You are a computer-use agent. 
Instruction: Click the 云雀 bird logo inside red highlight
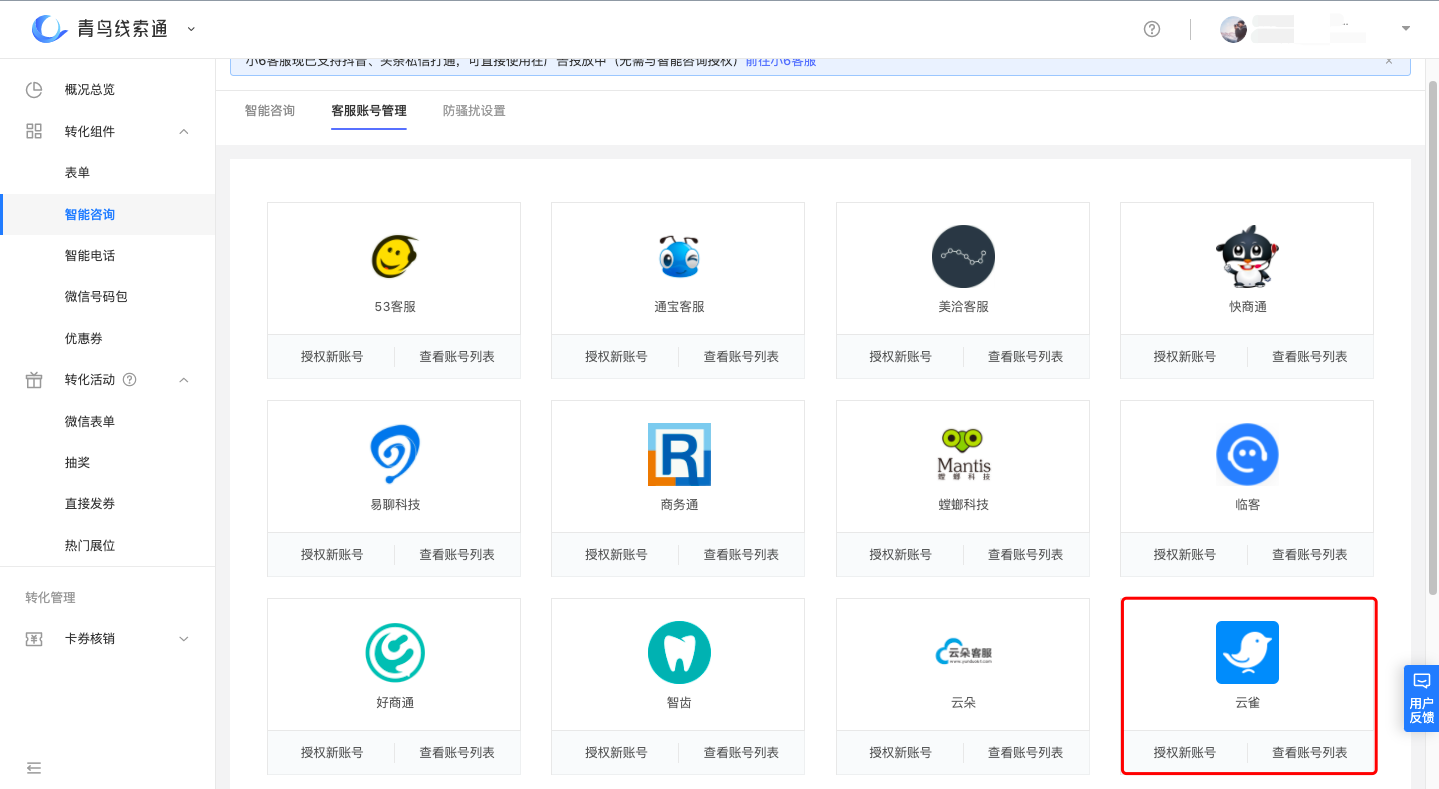[x=1246, y=652]
